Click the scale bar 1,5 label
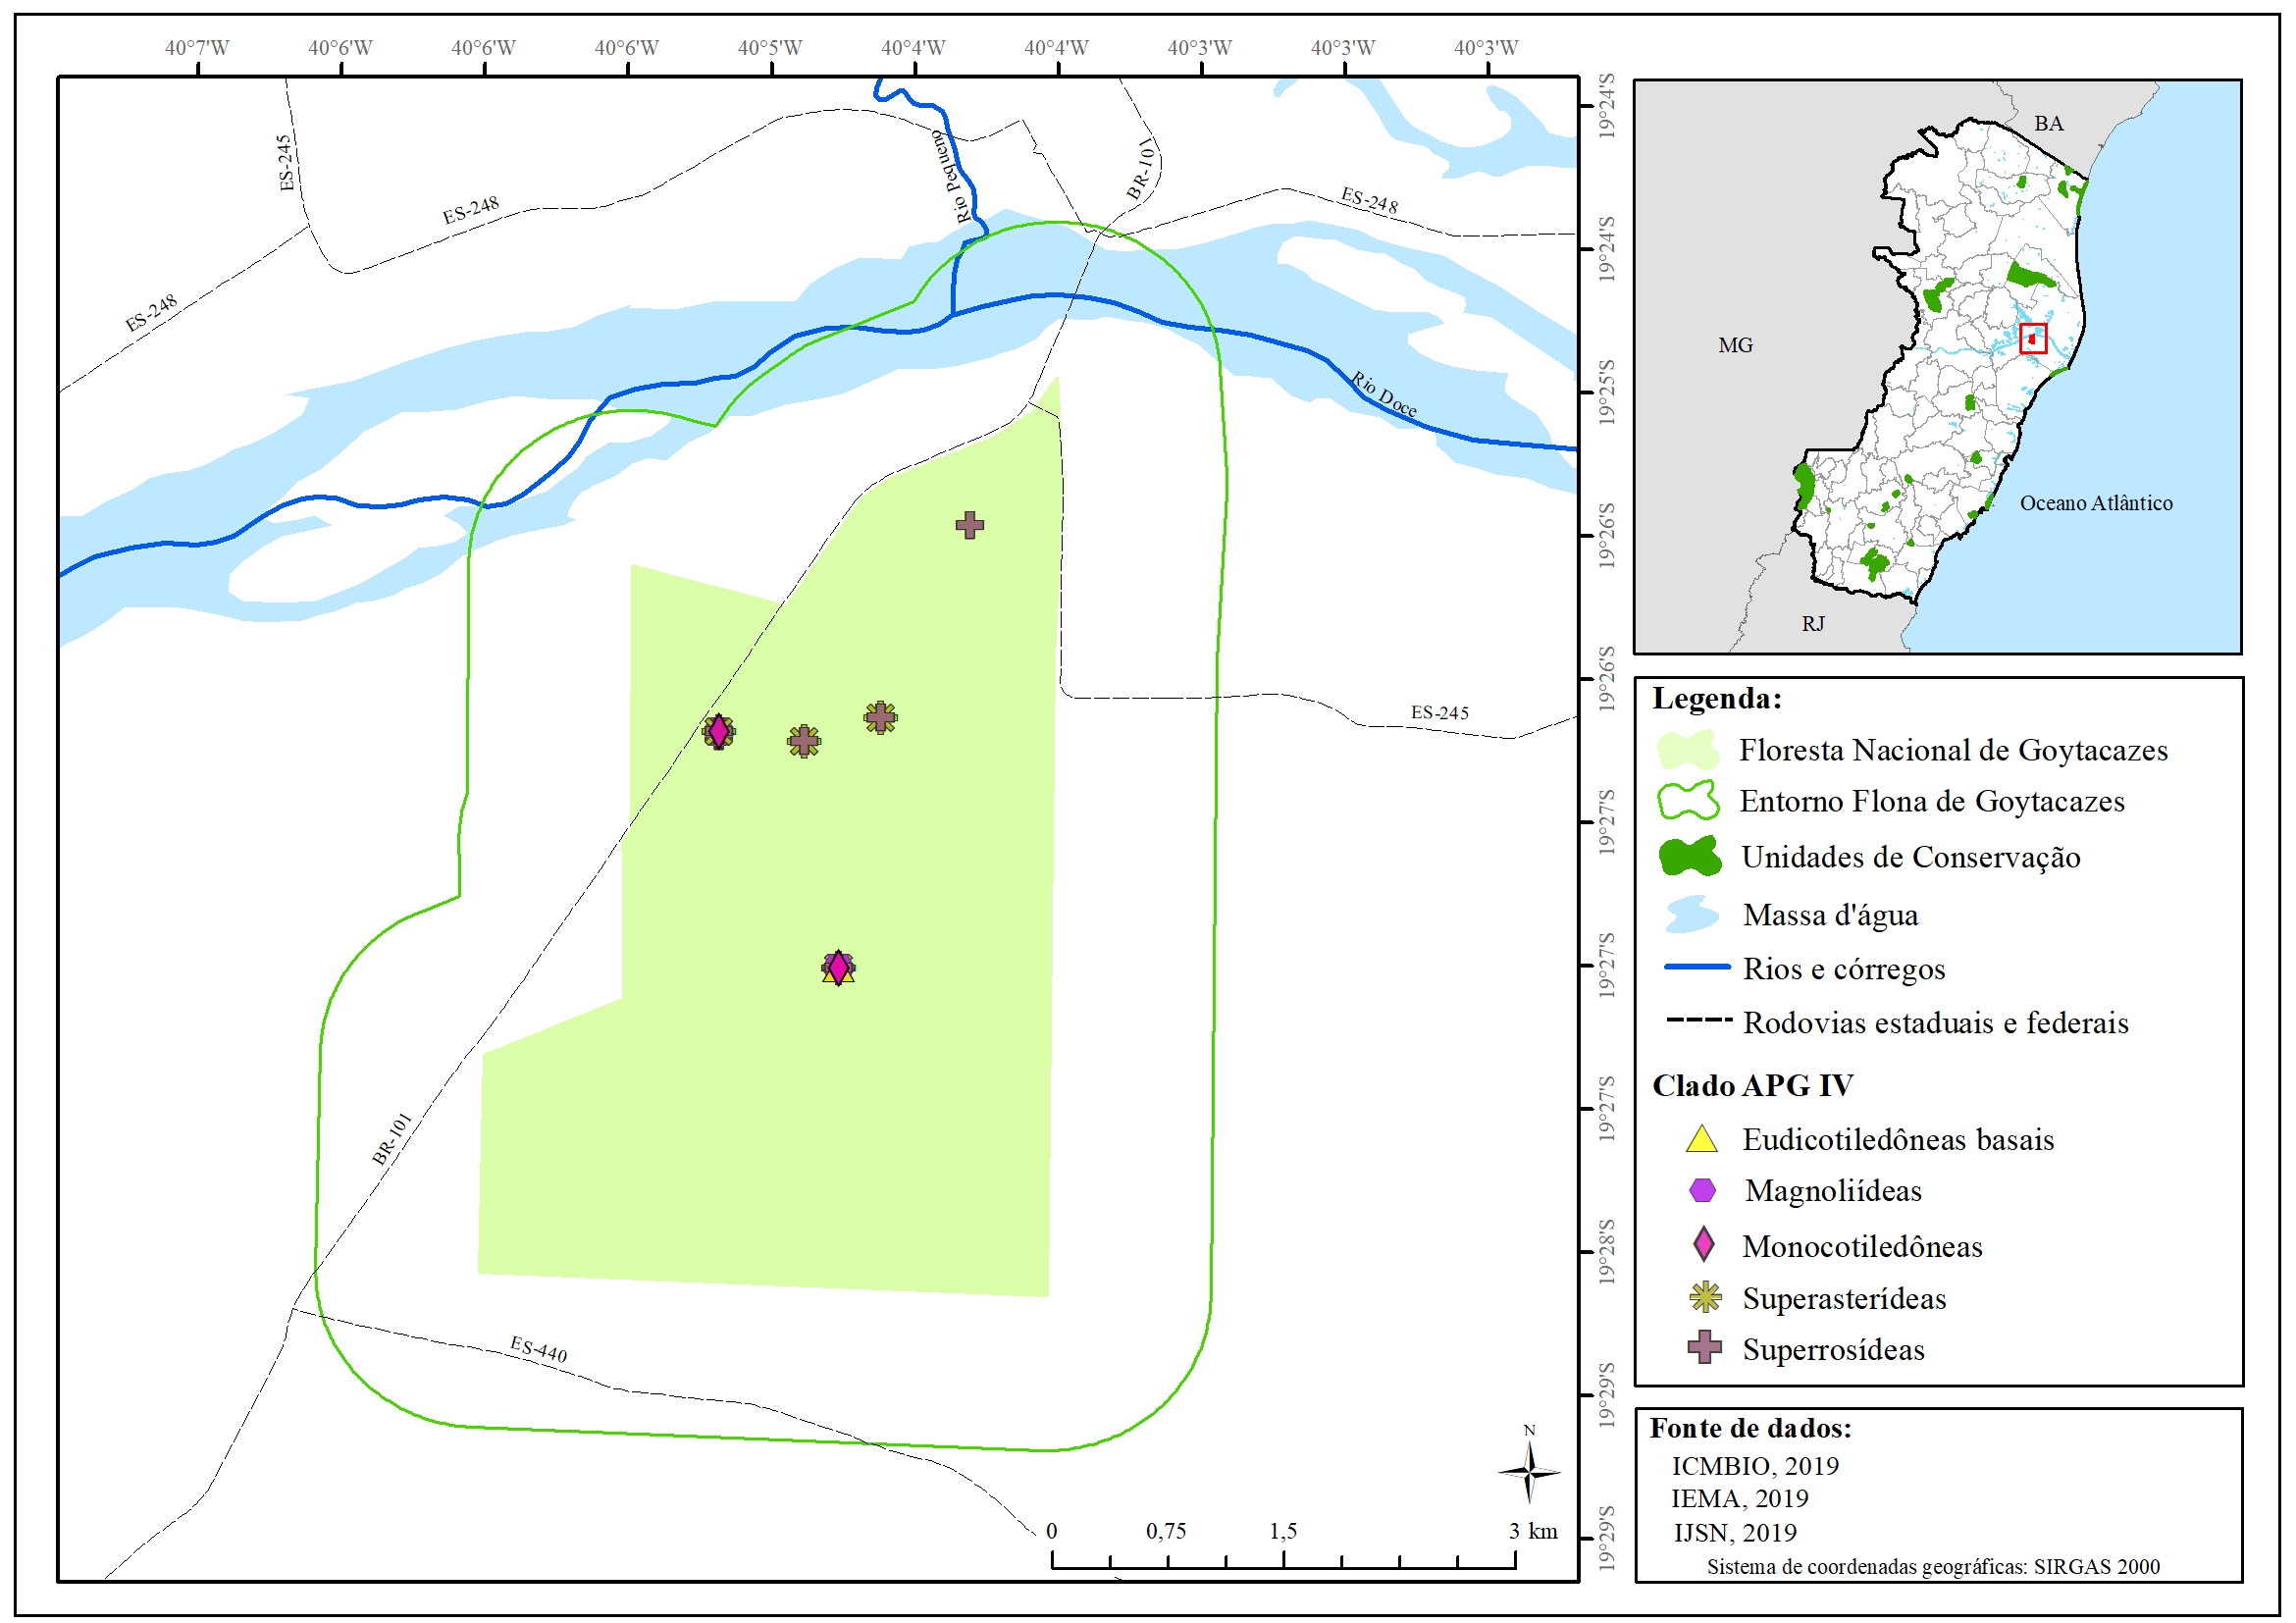Viewport: 2296px width, 1623px height. [x=1283, y=1531]
